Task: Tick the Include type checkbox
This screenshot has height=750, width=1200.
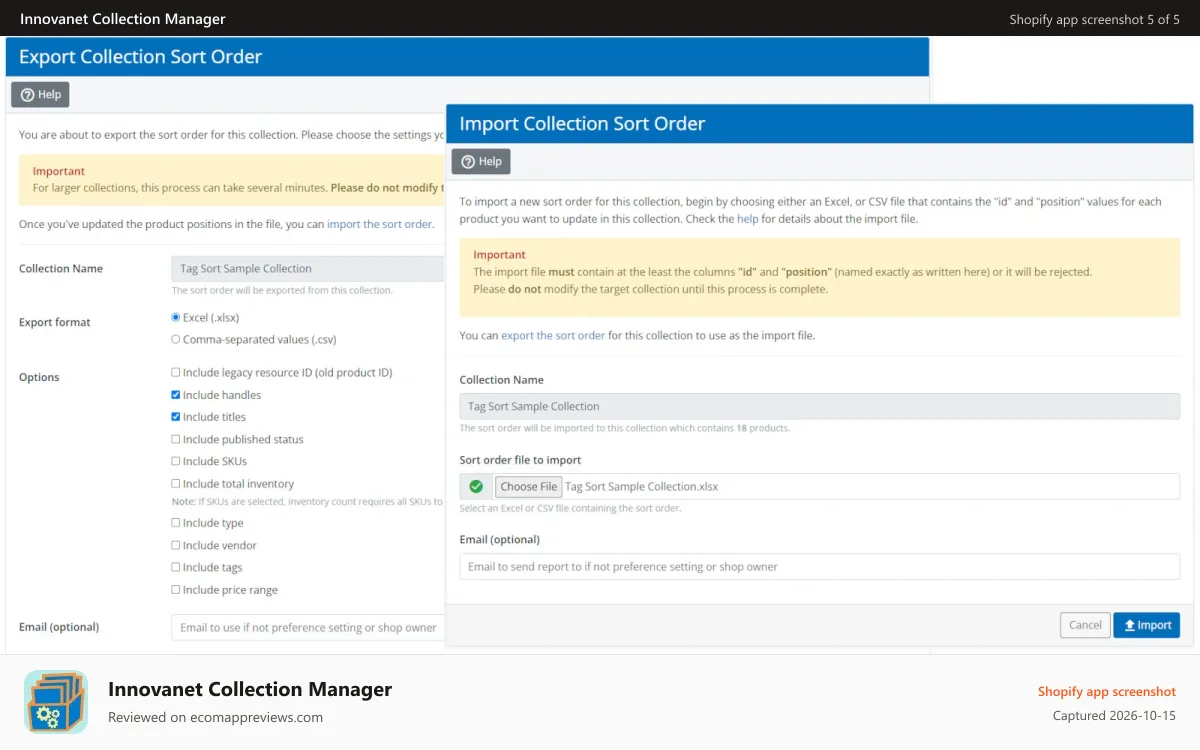Action: coord(176,523)
